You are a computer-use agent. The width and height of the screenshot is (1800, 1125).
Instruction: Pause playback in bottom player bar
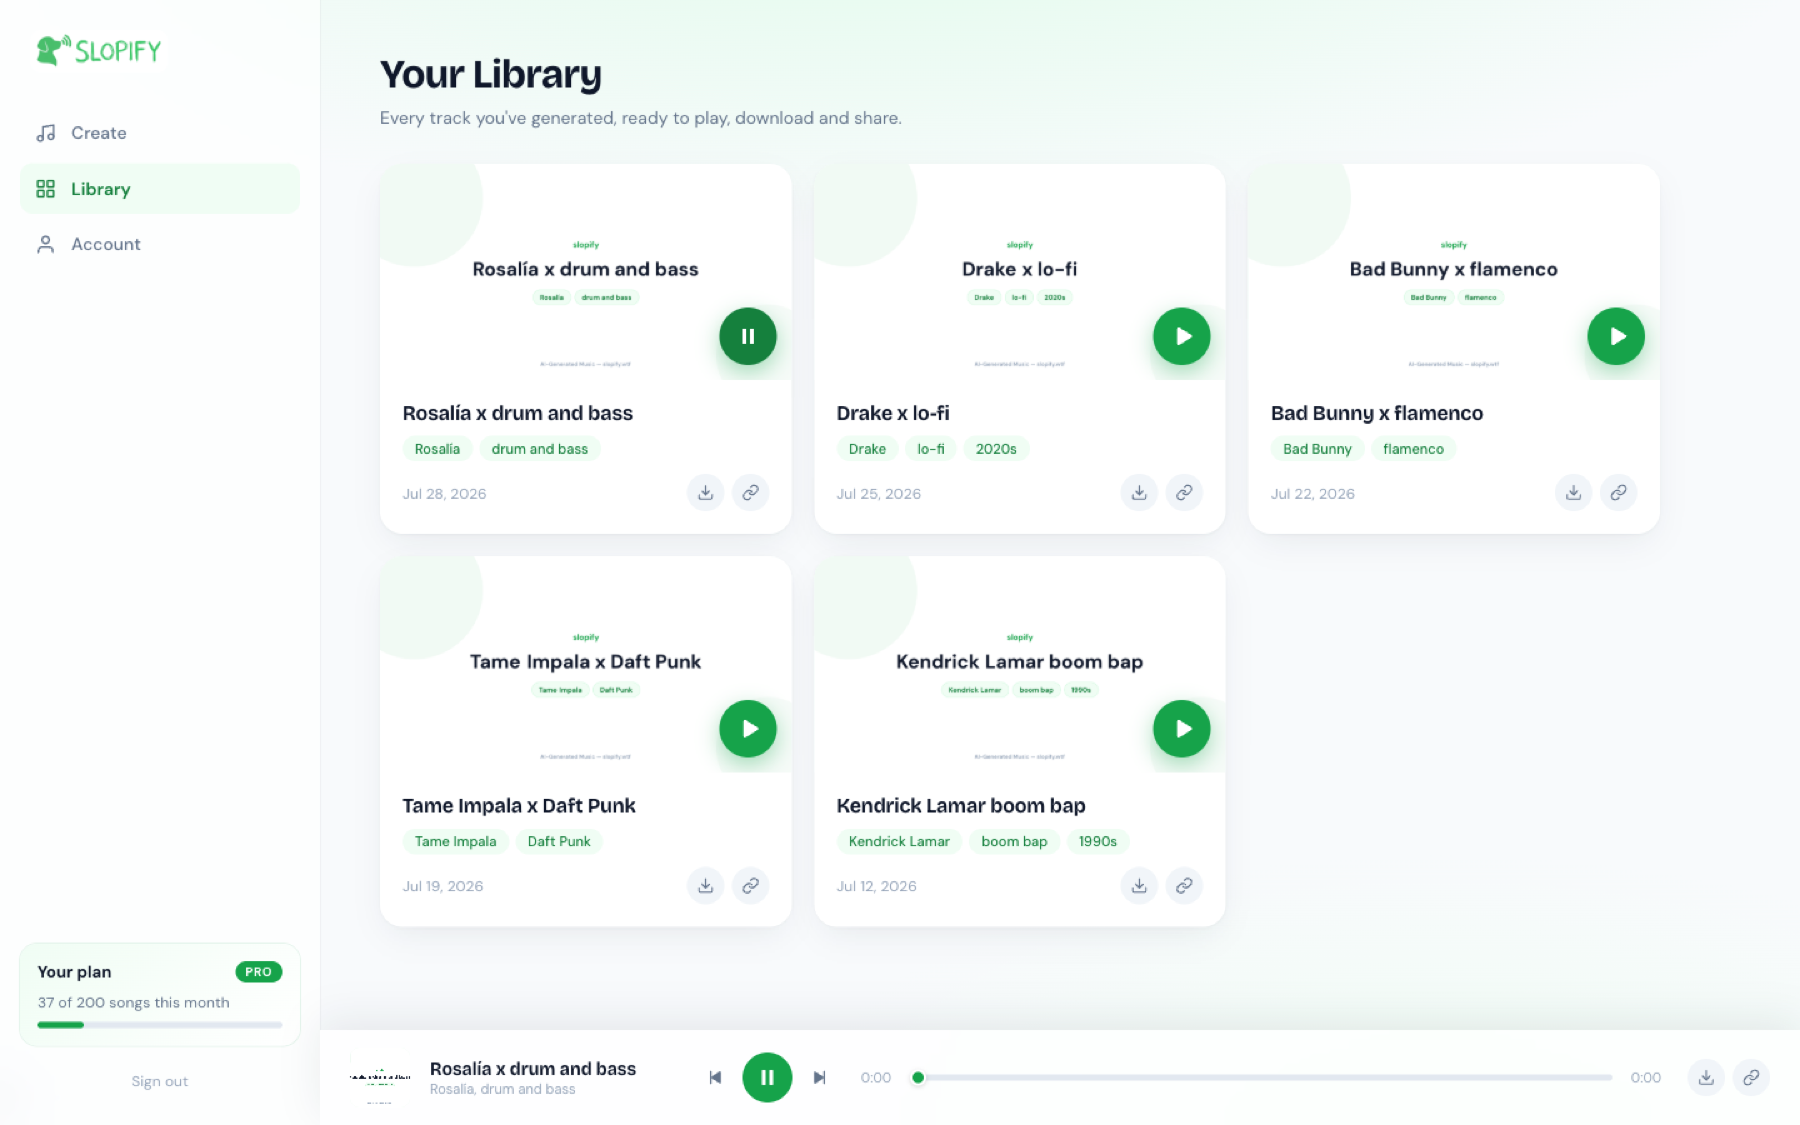tap(767, 1078)
